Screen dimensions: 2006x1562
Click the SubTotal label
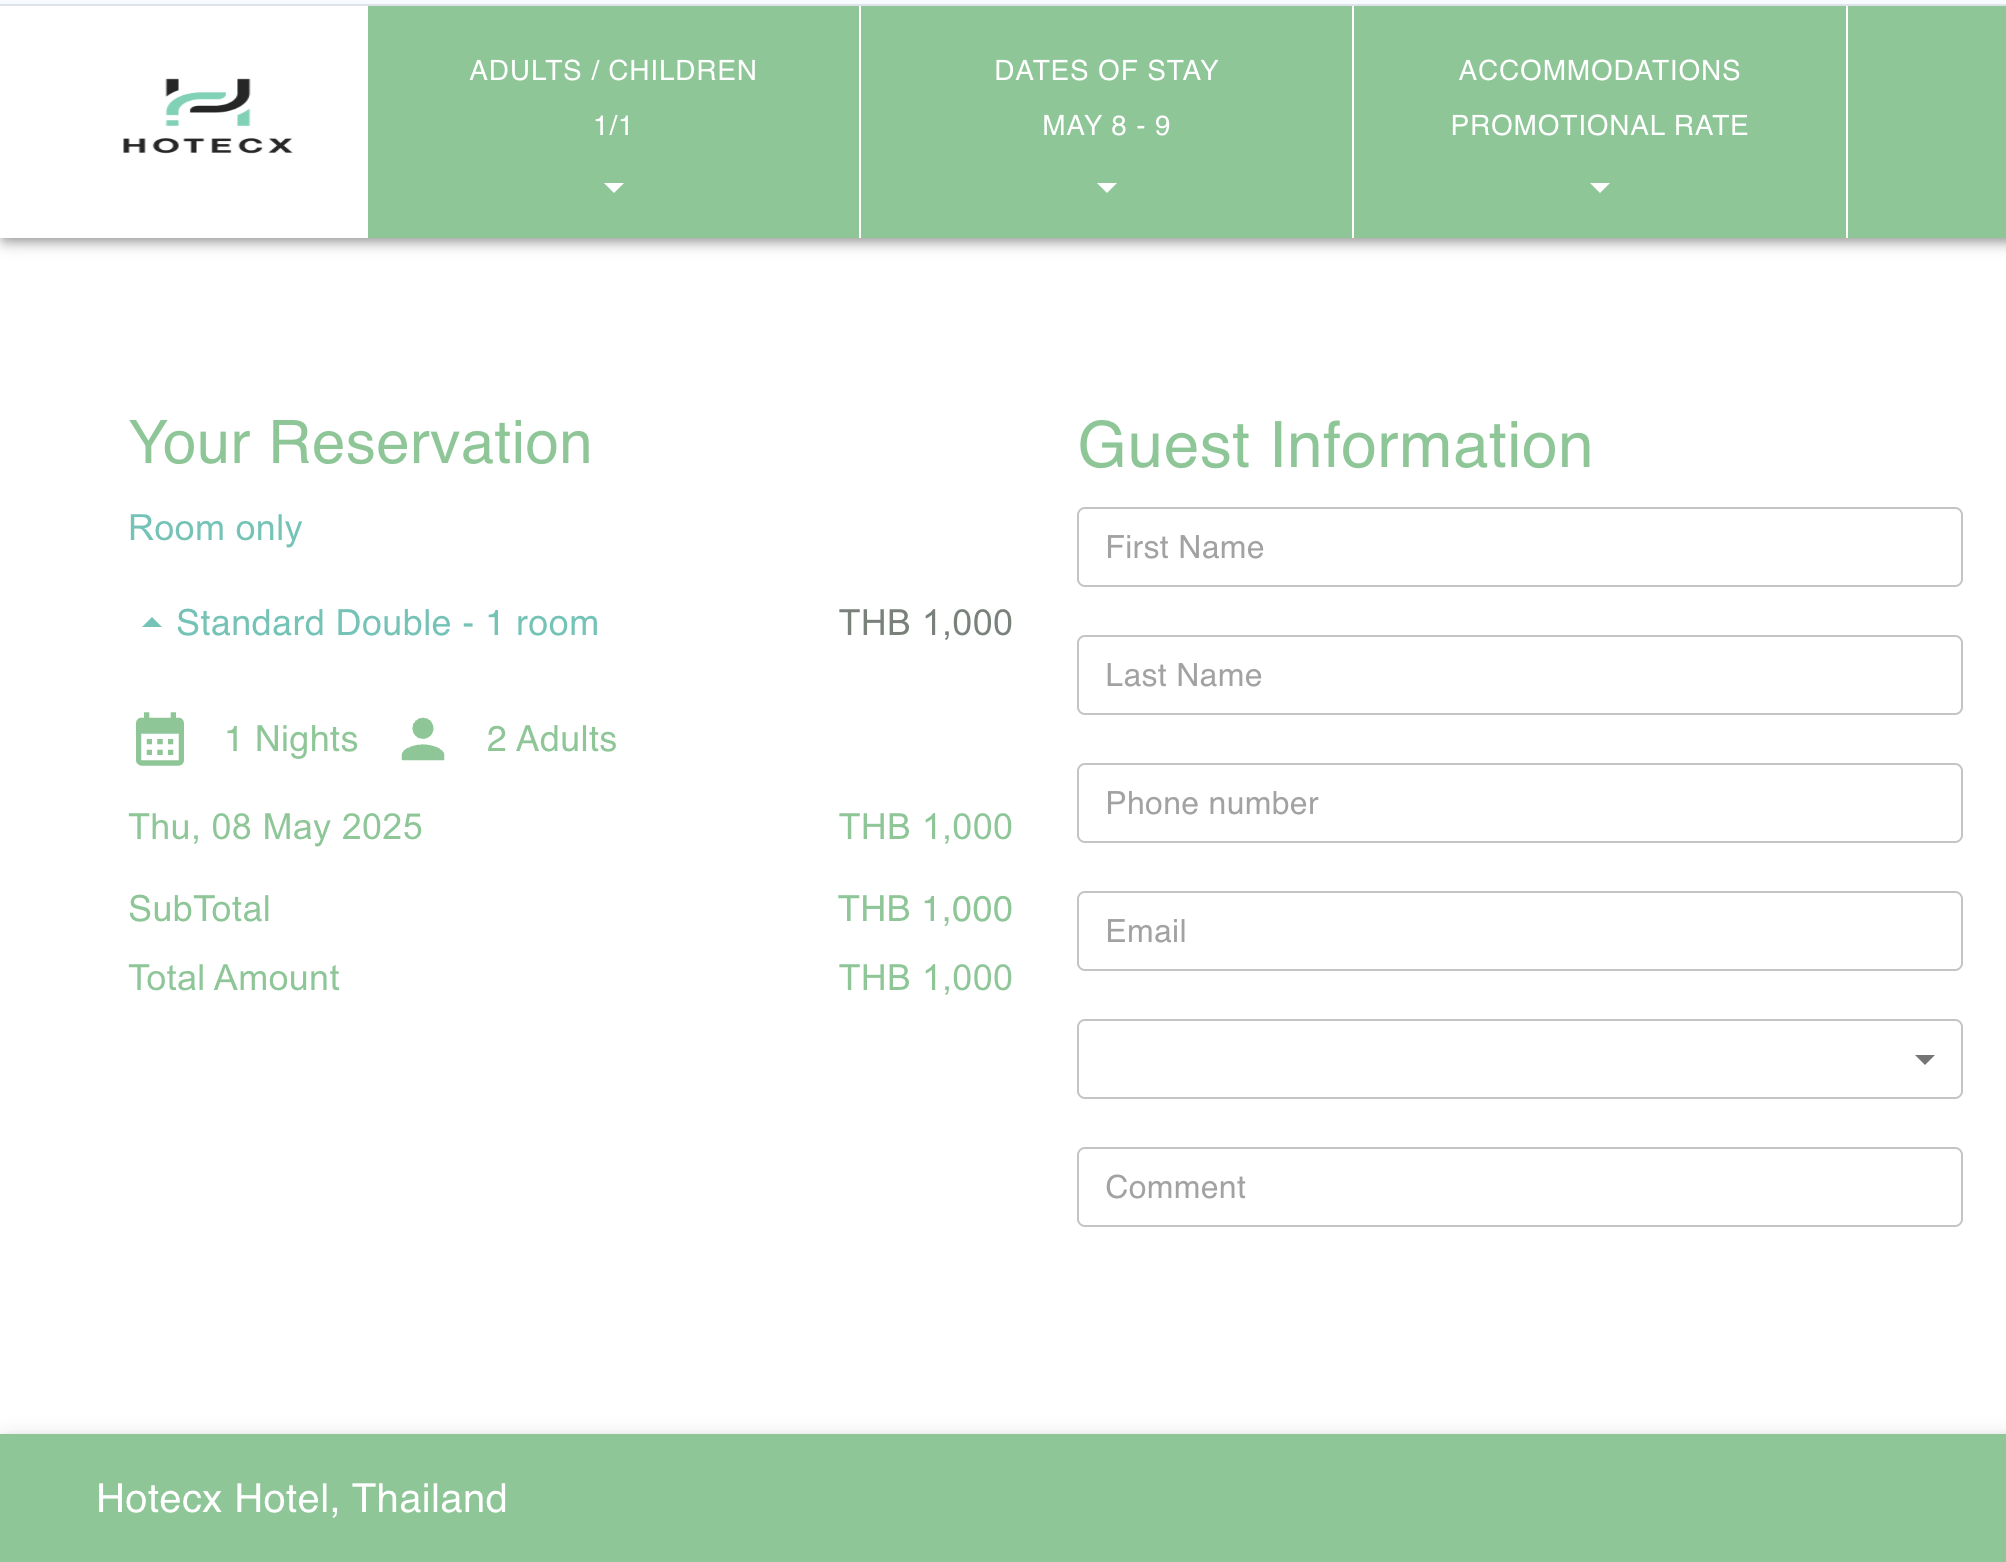pos(199,909)
